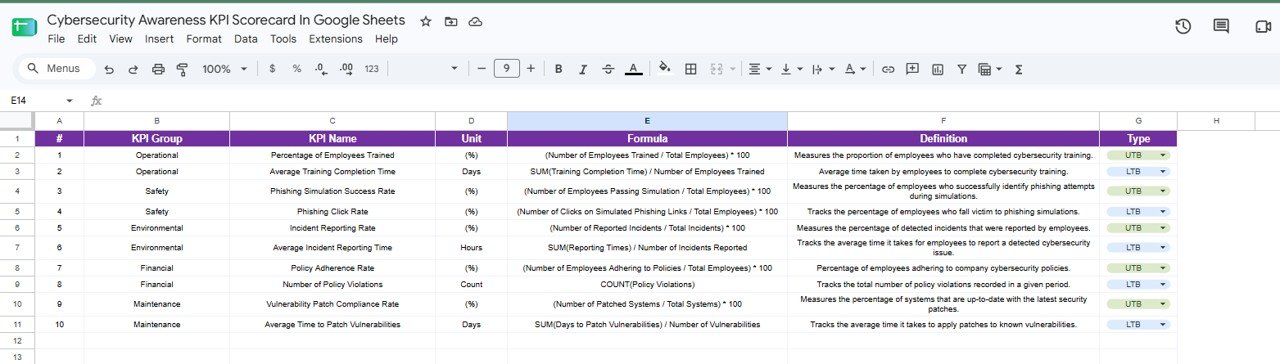Open version history clock icon
Viewport: 1280px width, 364px height.
(1183, 26)
